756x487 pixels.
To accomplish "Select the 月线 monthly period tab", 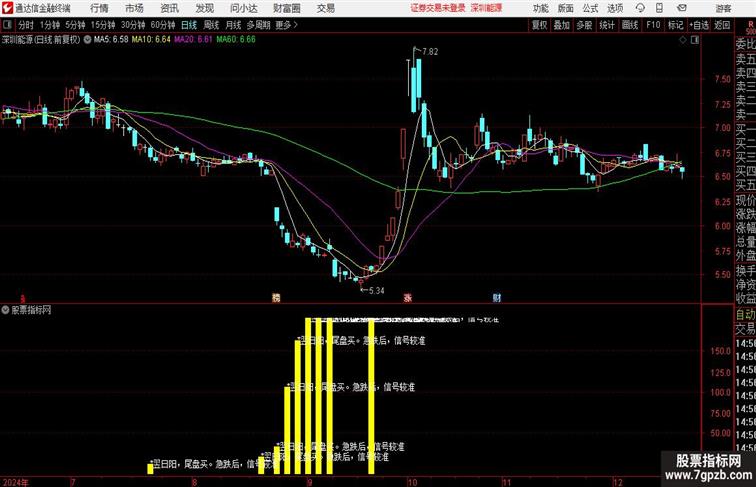I will coord(233,25).
